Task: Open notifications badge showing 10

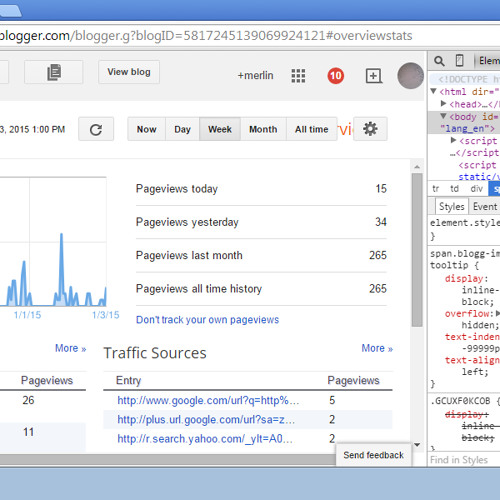Action: coord(335,76)
